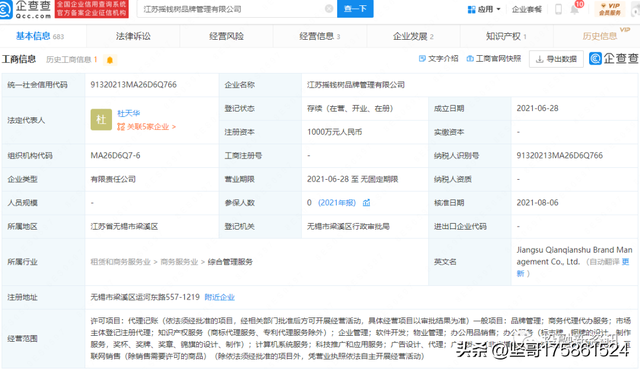
Task: Click the chart icon beside 2021年报
Action: pos(367,202)
